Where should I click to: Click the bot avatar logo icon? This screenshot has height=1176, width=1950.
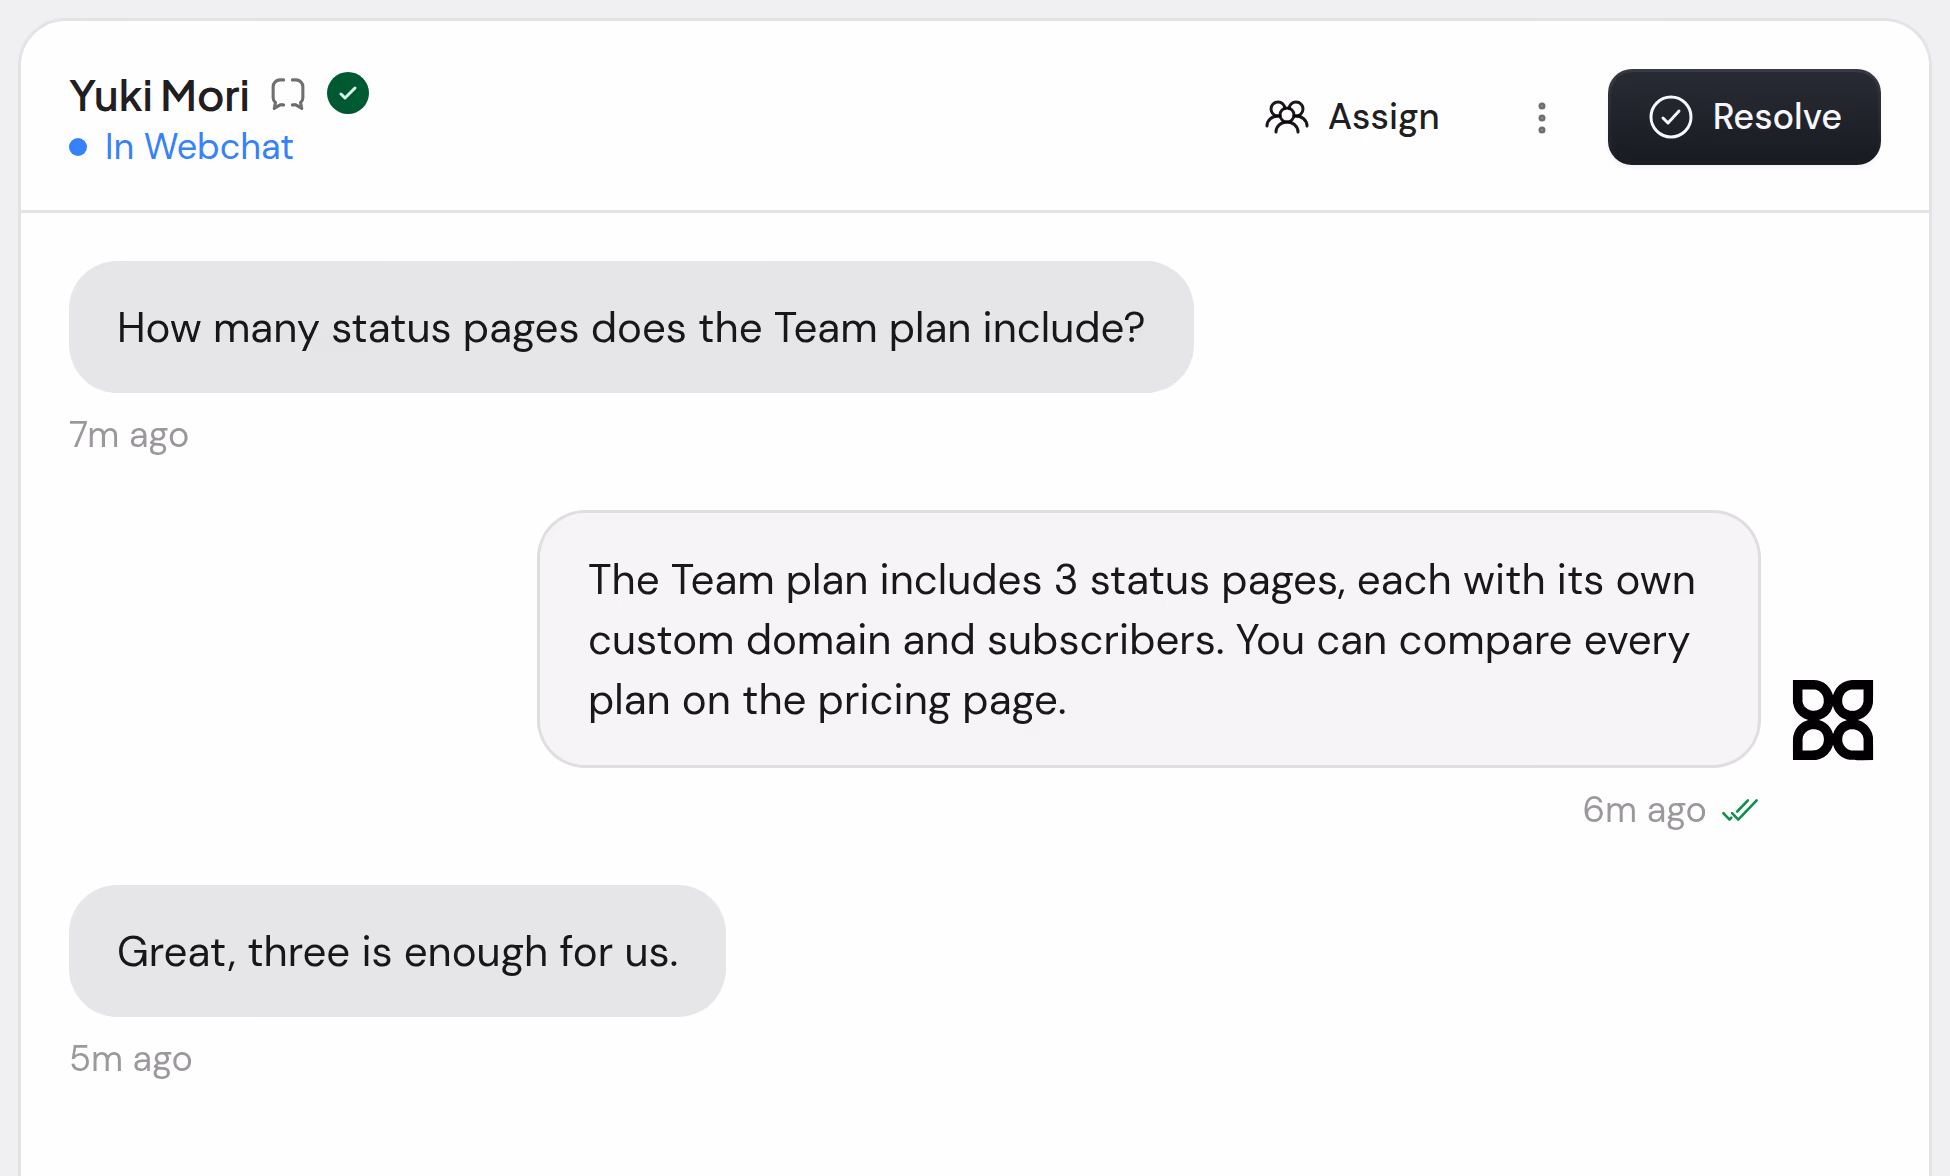coord(1832,720)
